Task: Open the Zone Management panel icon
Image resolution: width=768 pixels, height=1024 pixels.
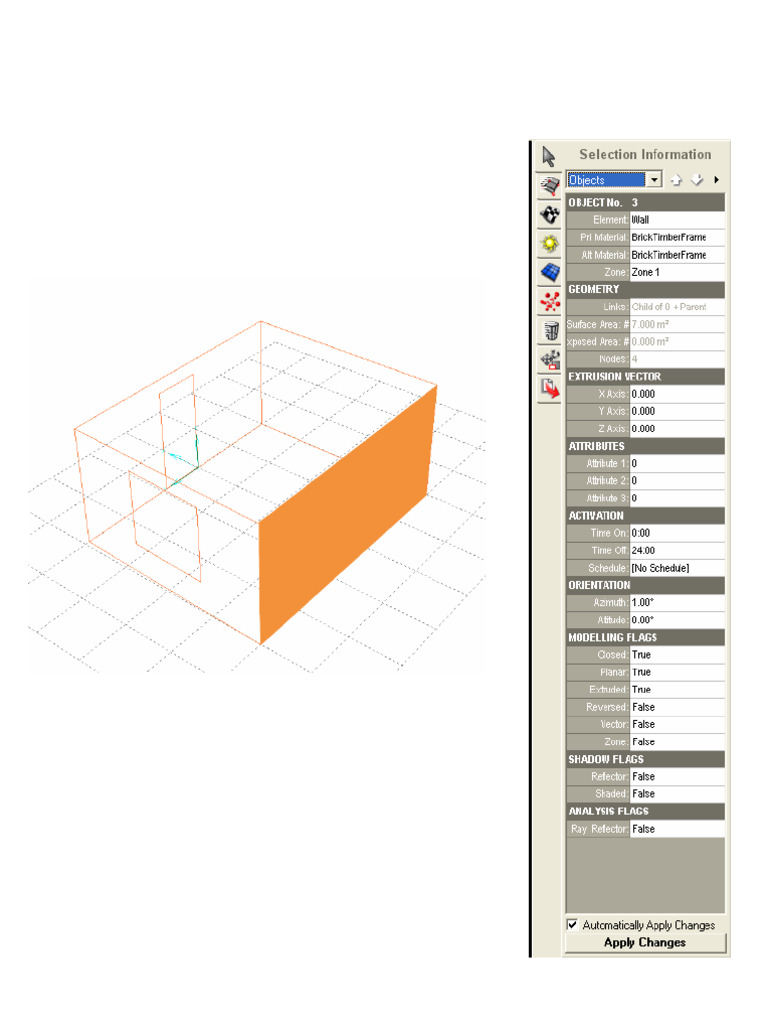Action: [x=549, y=186]
